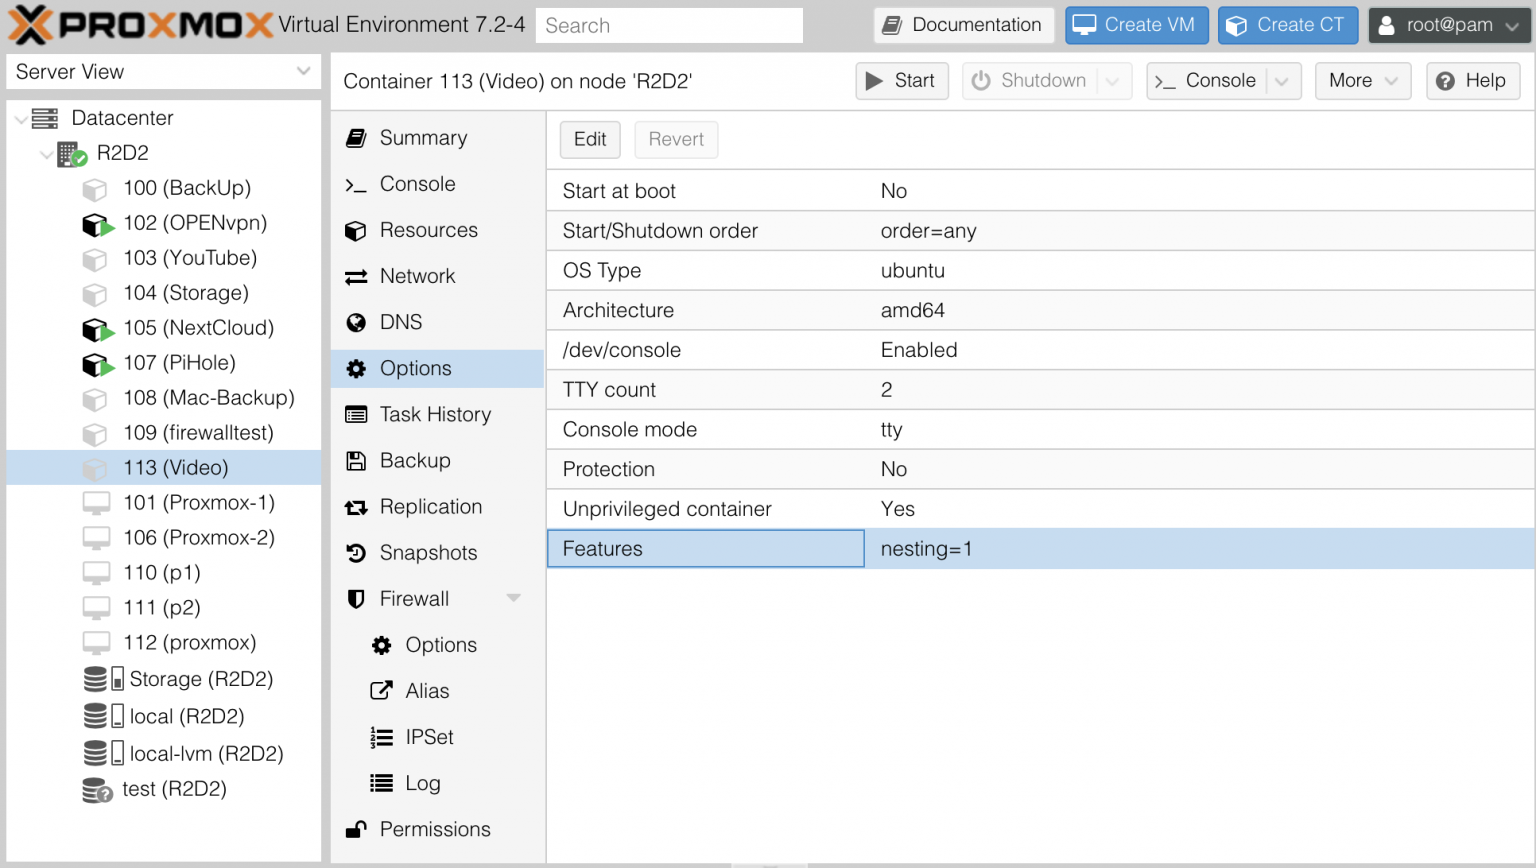The image size is (1536, 868).
Task: Click the Documentation menu item
Action: (963, 24)
